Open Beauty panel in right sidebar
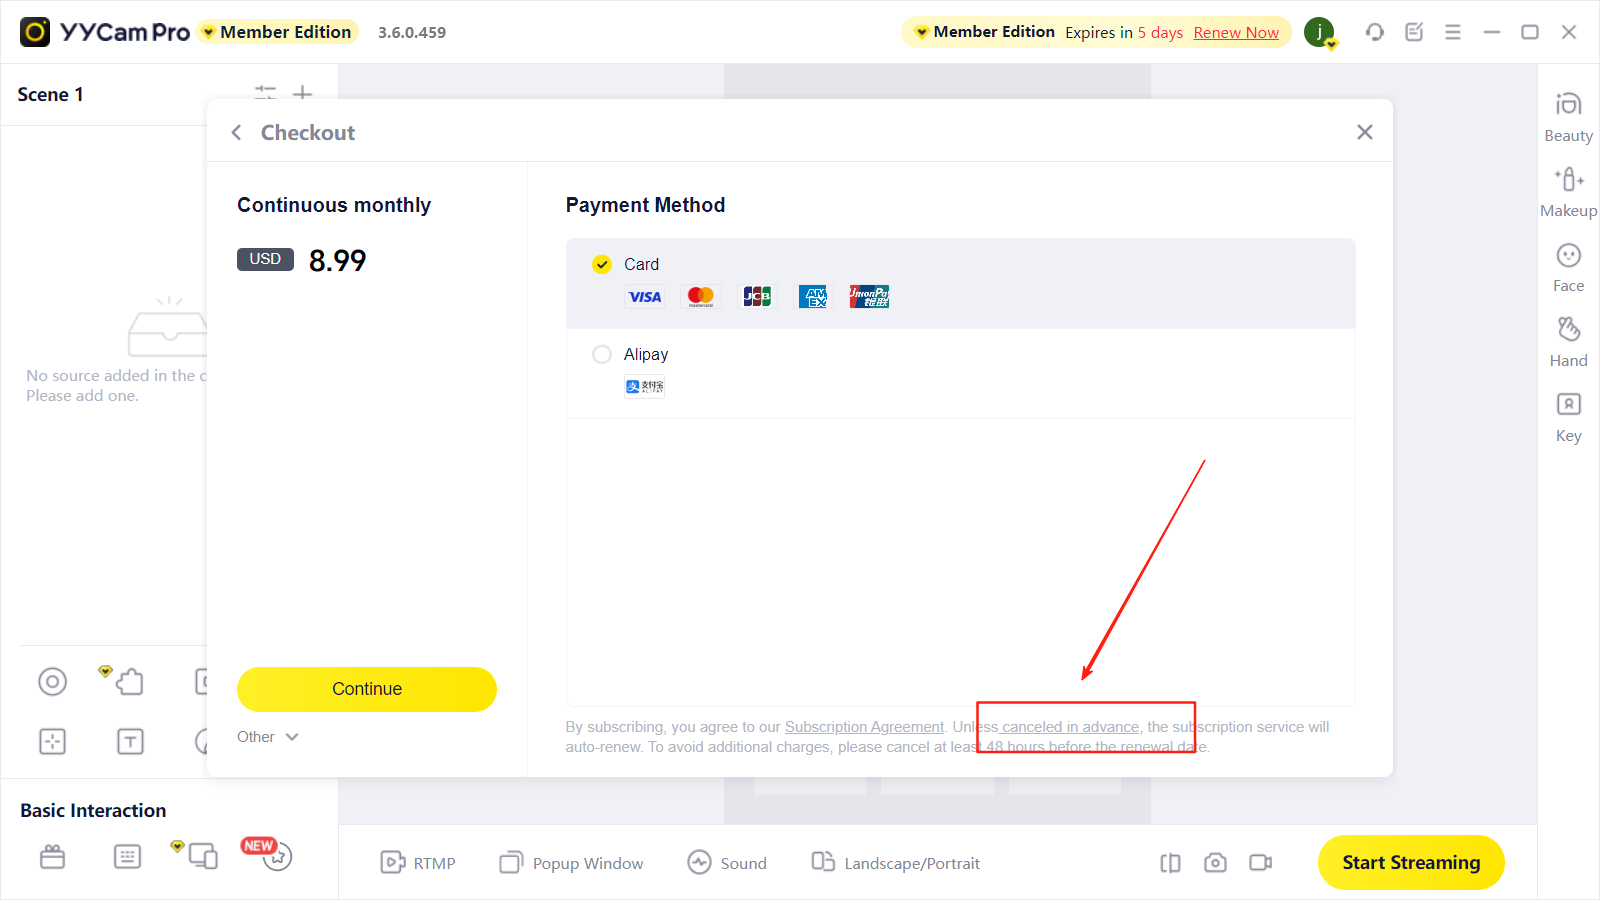This screenshot has height=900, width=1600. pyautogui.click(x=1568, y=117)
